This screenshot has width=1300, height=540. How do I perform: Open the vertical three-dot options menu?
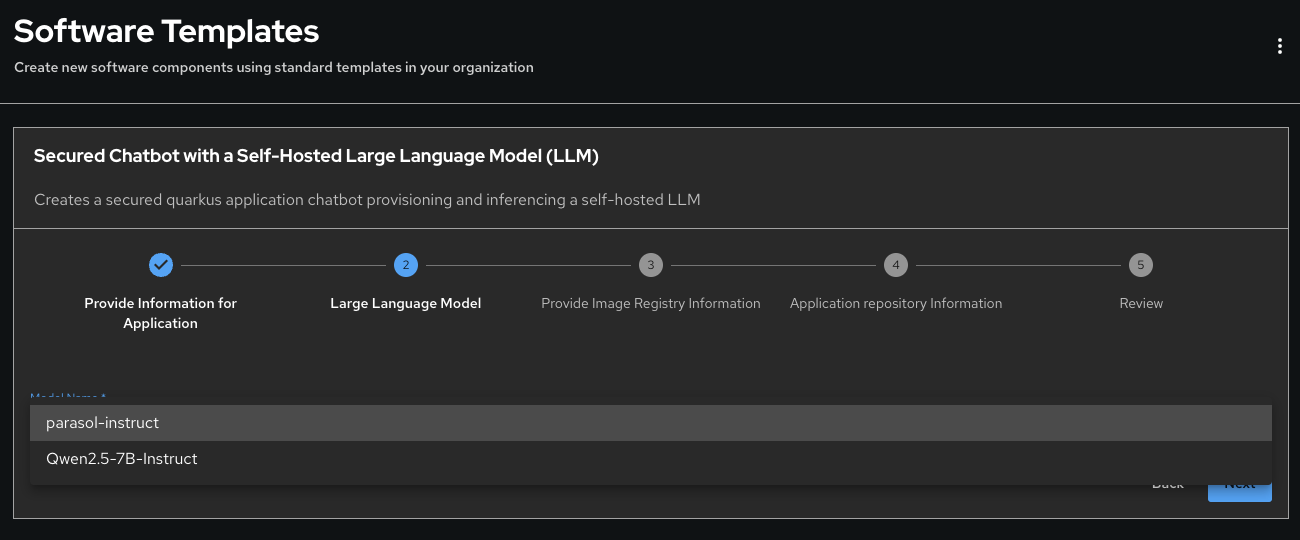[1279, 46]
